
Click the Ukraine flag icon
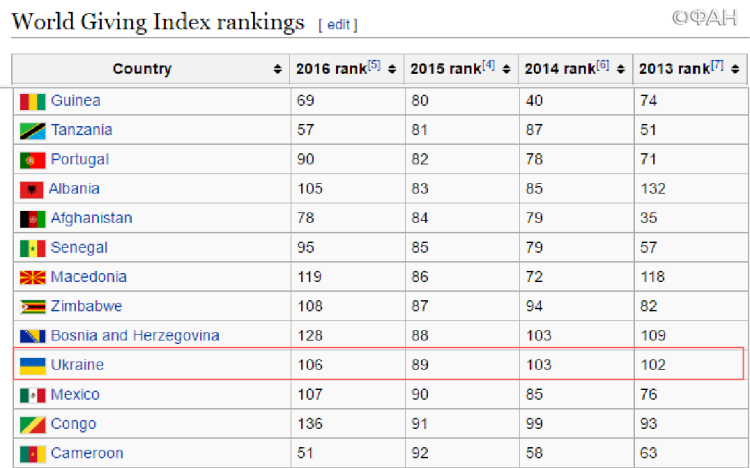click(x=32, y=365)
